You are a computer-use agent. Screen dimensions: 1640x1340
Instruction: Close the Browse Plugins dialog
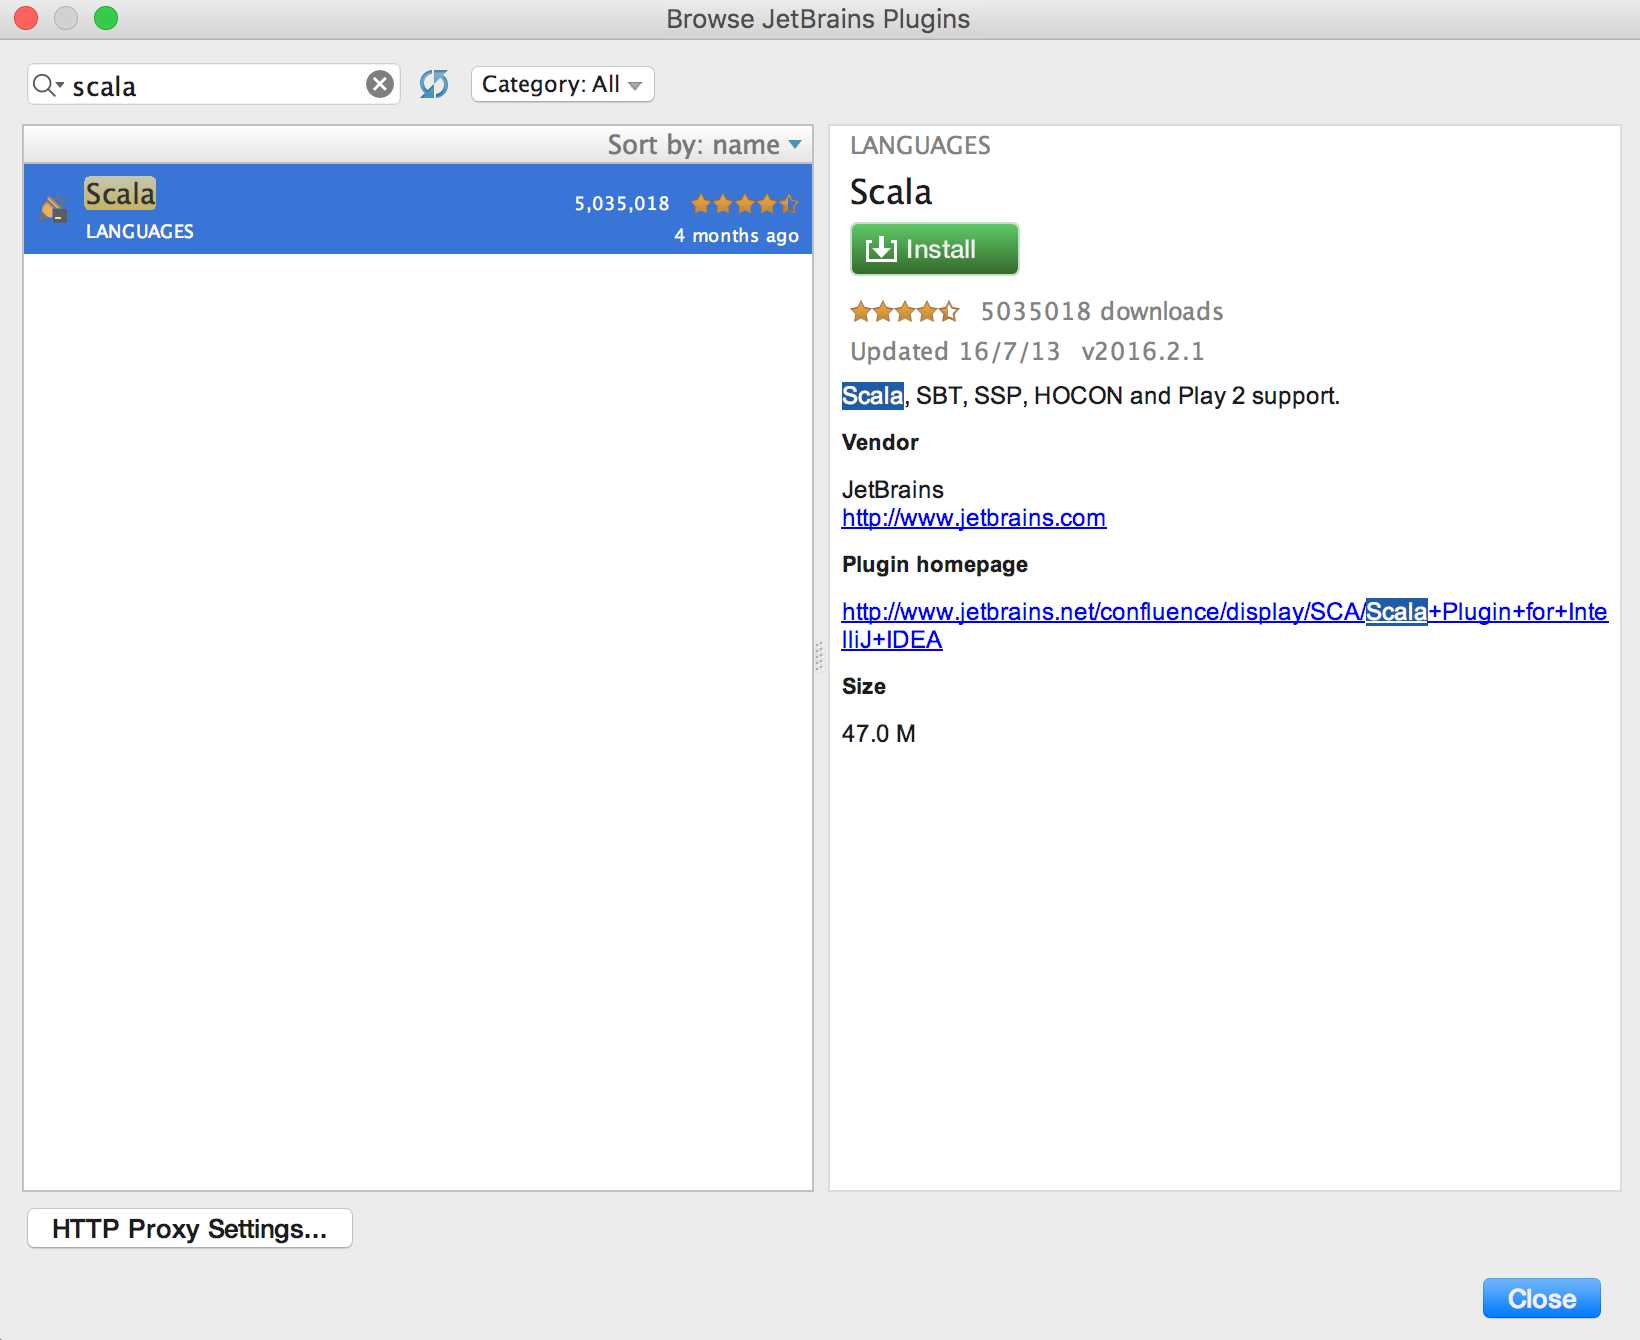click(x=1541, y=1298)
